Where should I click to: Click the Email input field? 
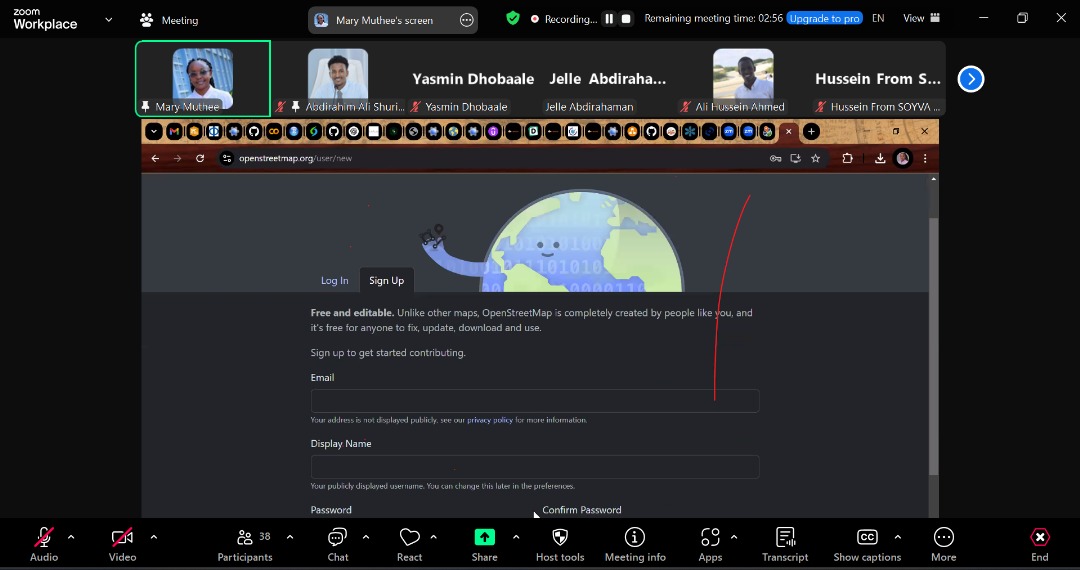pyautogui.click(x=534, y=401)
